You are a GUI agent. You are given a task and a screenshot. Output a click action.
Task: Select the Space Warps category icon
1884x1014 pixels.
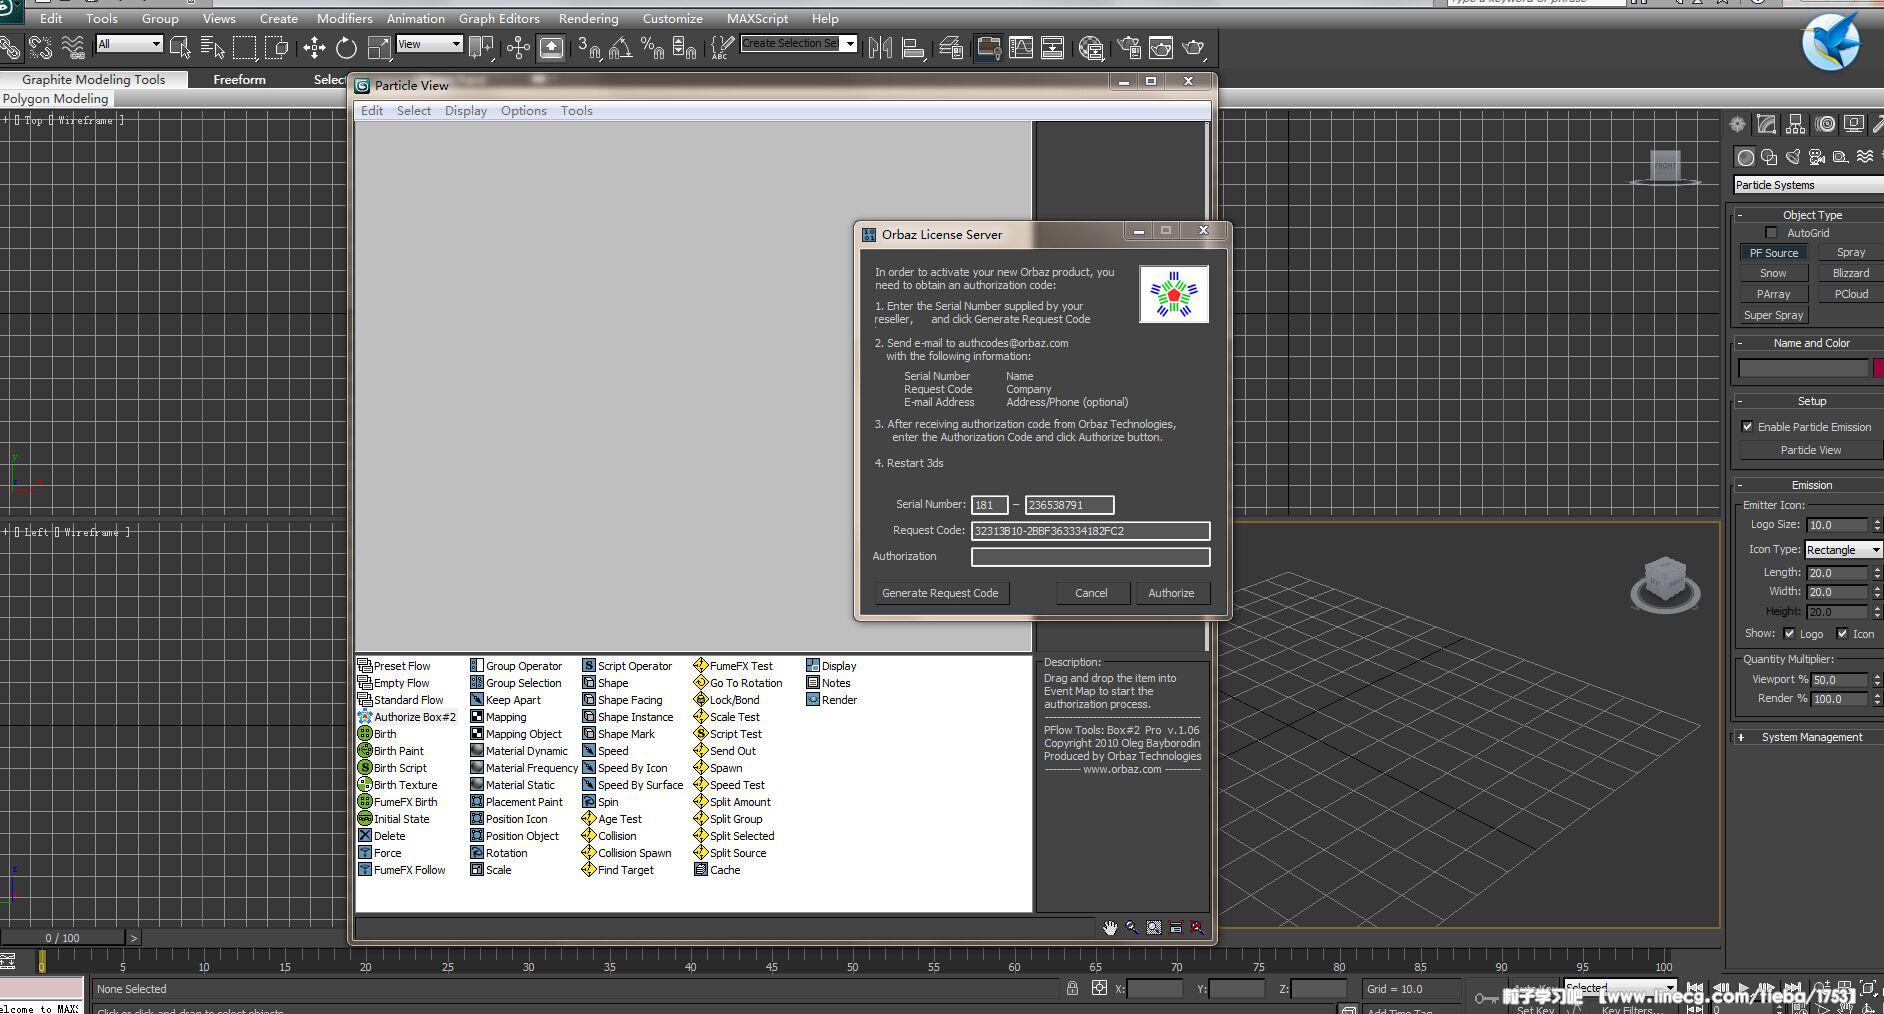coord(1865,157)
